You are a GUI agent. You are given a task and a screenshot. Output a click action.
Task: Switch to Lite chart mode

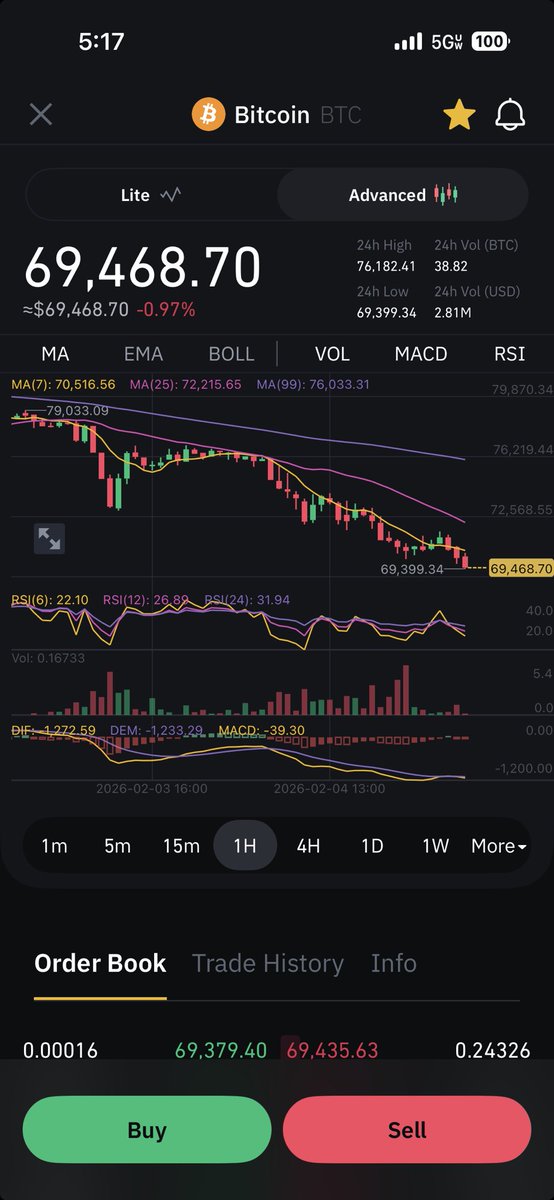(x=151, y=195)
